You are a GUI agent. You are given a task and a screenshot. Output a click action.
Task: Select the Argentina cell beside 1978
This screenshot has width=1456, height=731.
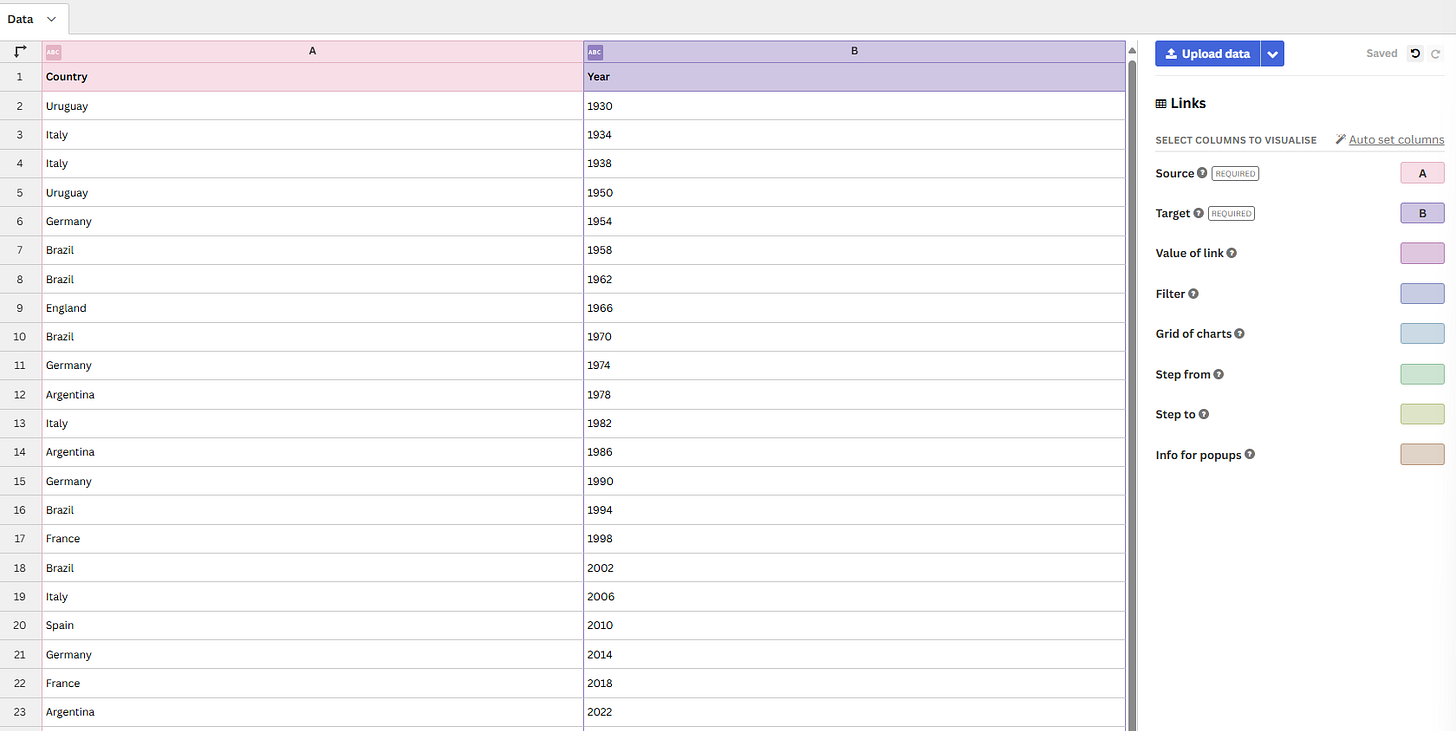313,395
